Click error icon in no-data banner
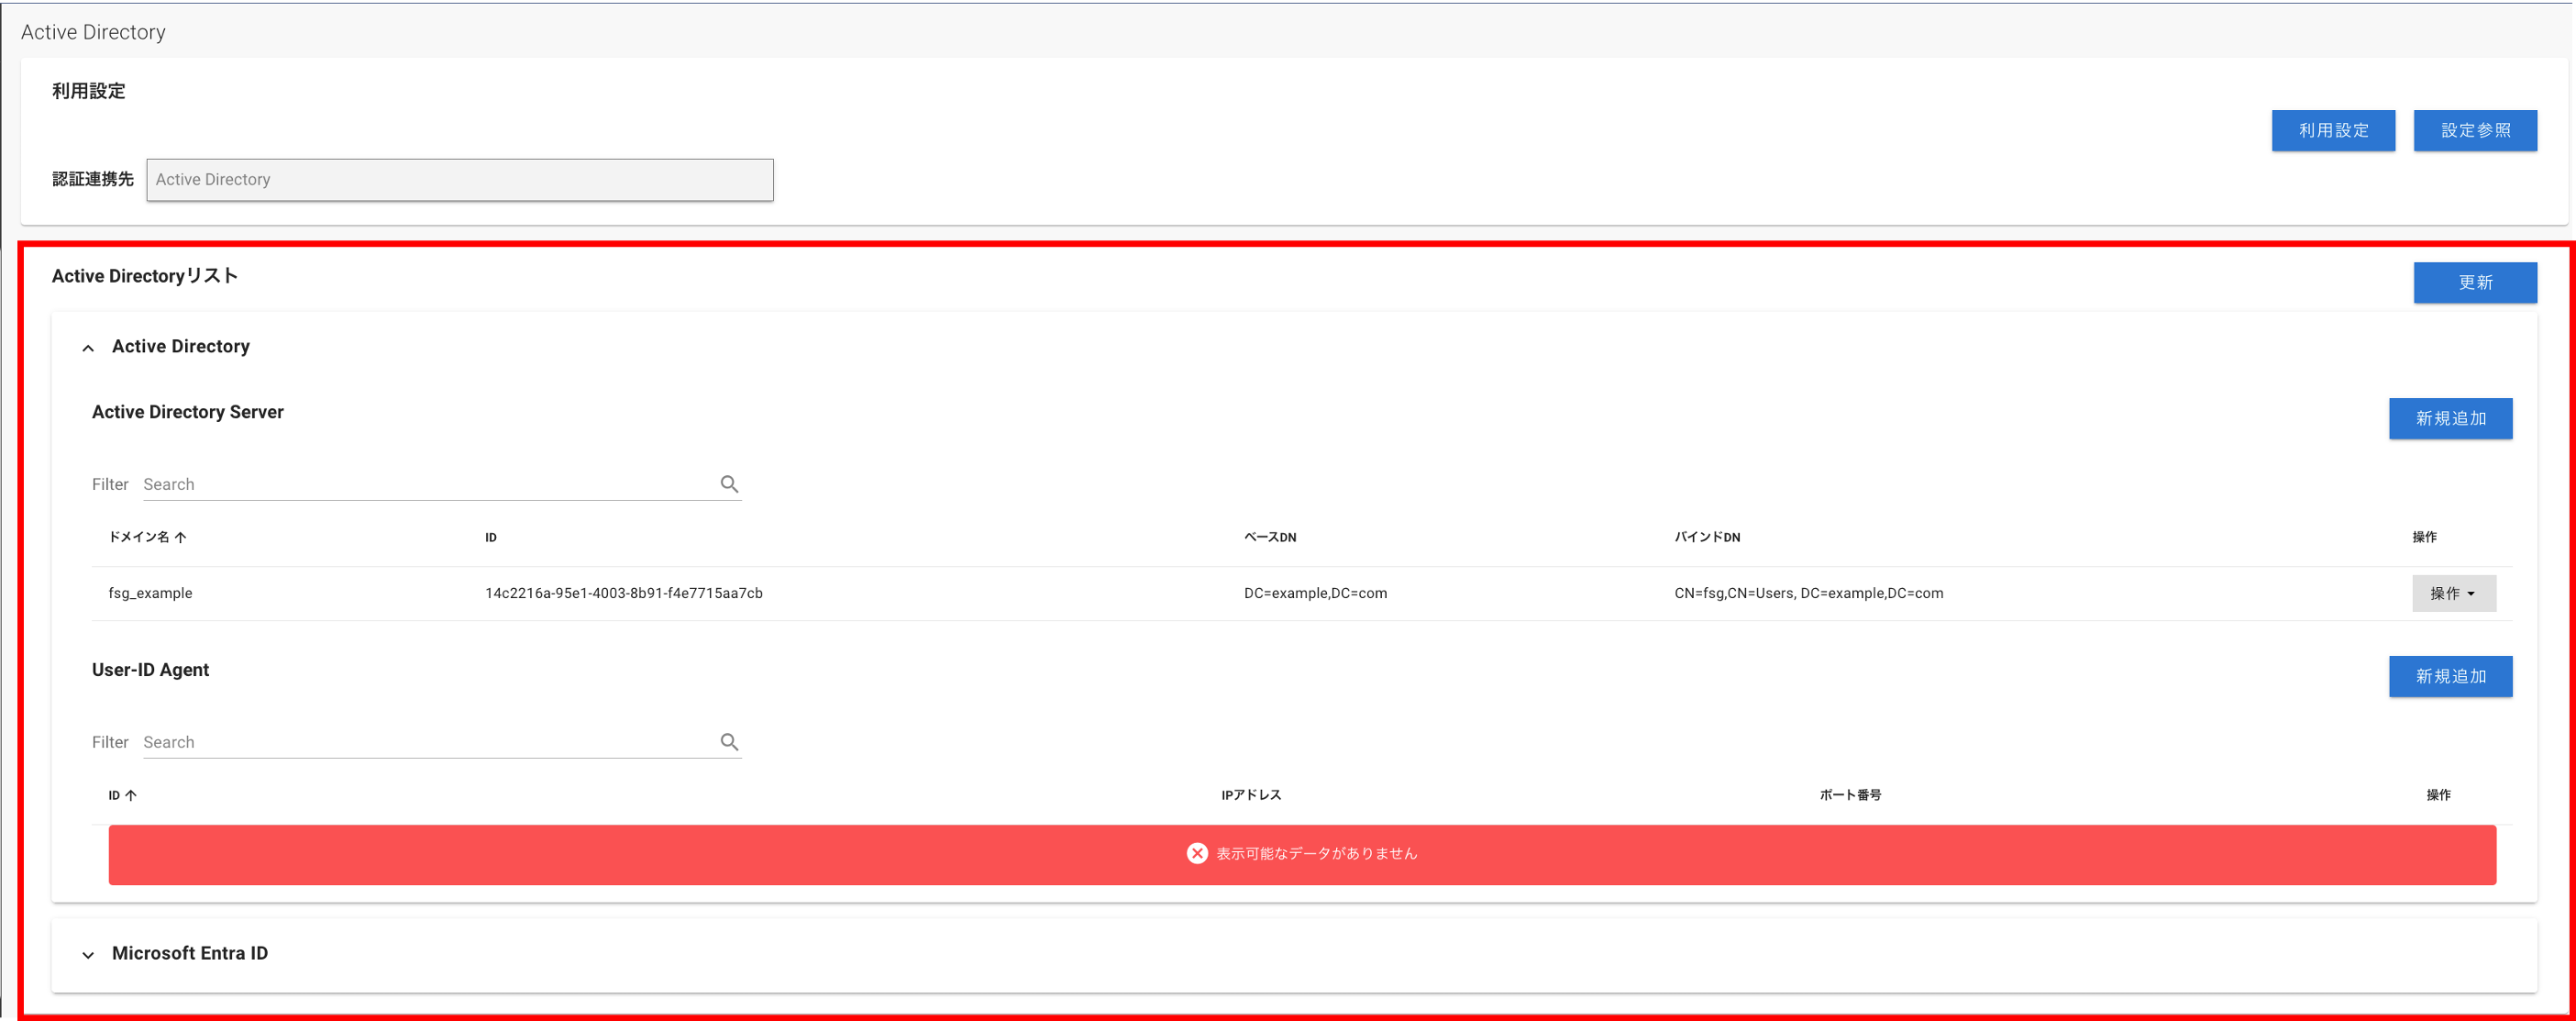This screenshot has height=1021, width=2576. click(1196, 853)
